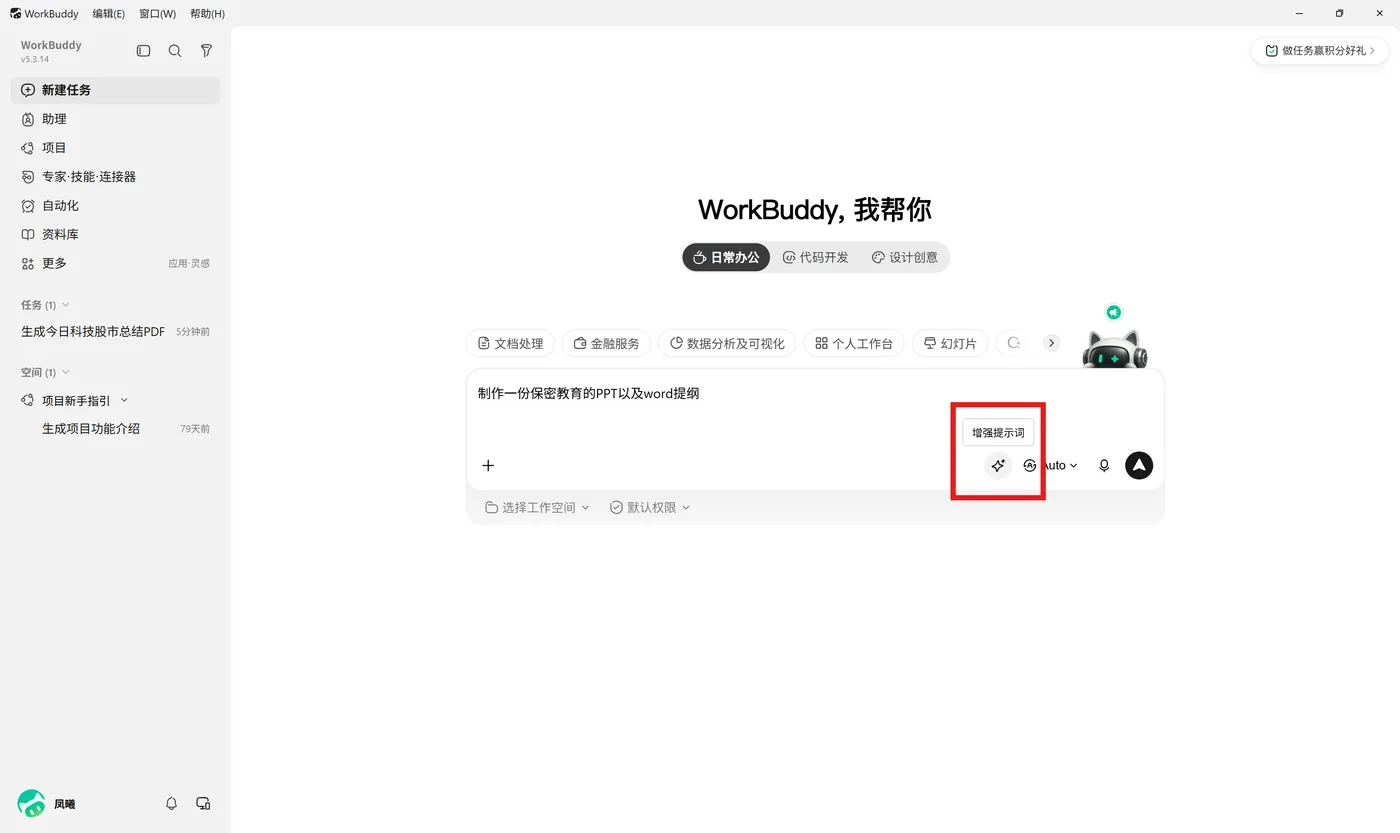Screen dimensions: 1400x833
Task: Open 生成项目功能介绍 item
Action: coord(91,429)
